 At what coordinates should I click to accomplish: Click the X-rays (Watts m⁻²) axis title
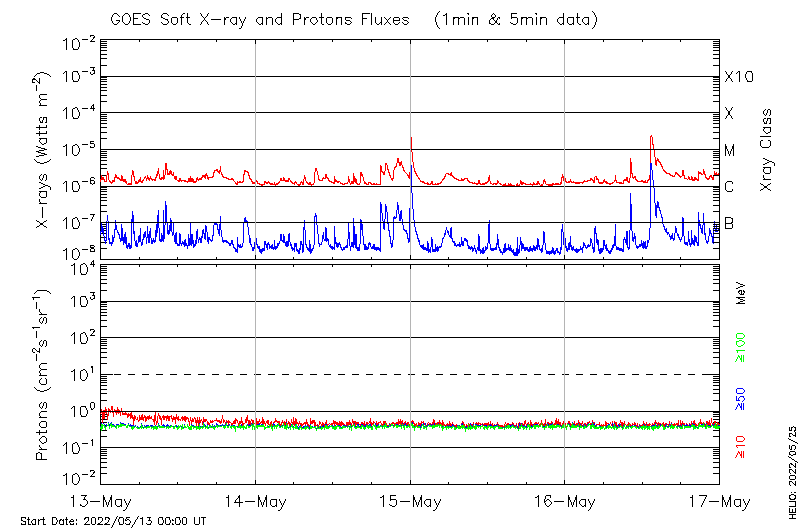point(43,150)
